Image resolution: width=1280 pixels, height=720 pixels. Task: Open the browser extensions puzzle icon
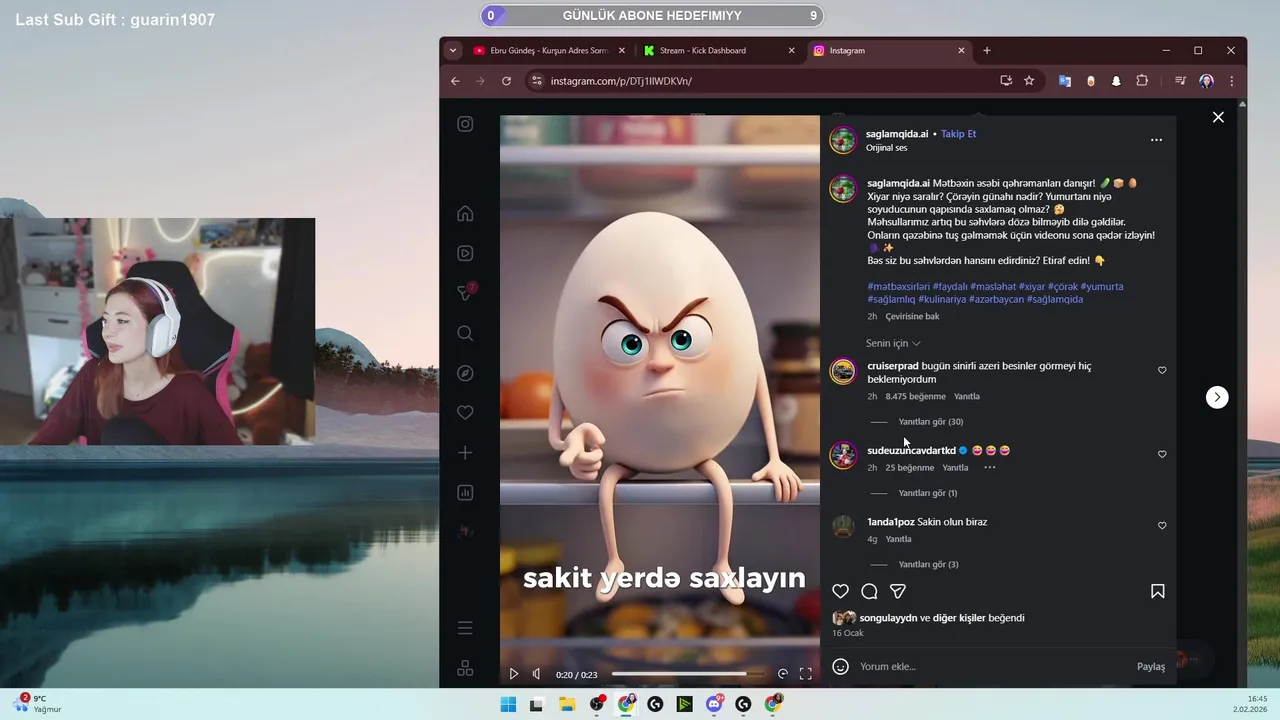coord(1142,81)
